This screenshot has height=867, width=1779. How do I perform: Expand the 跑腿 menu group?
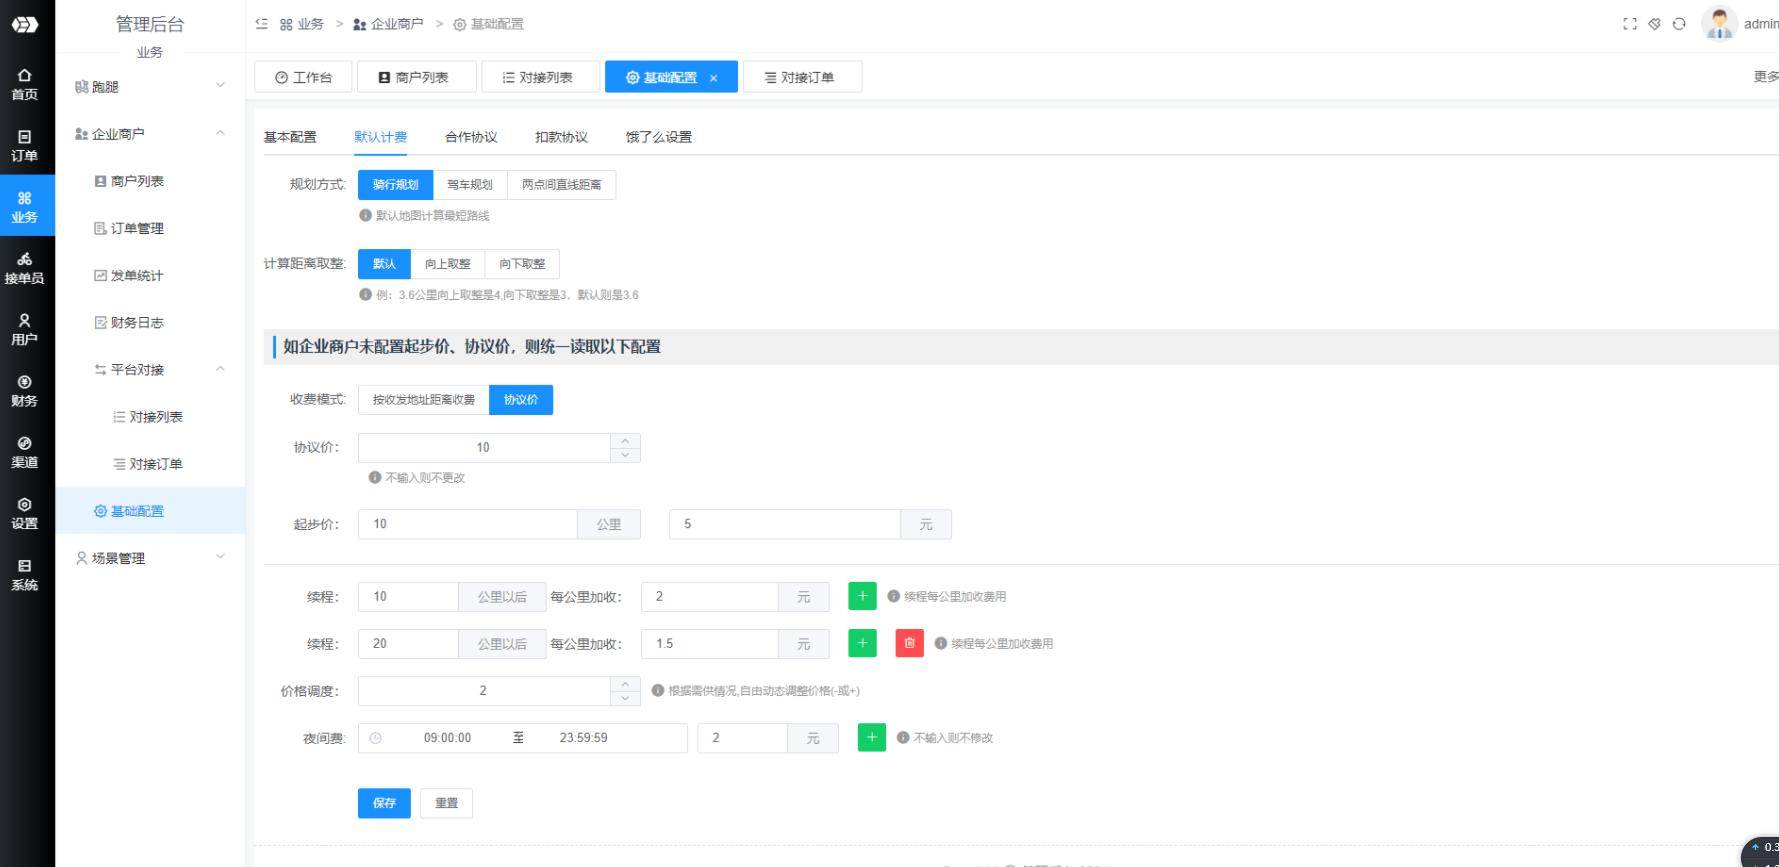[150, 87]
